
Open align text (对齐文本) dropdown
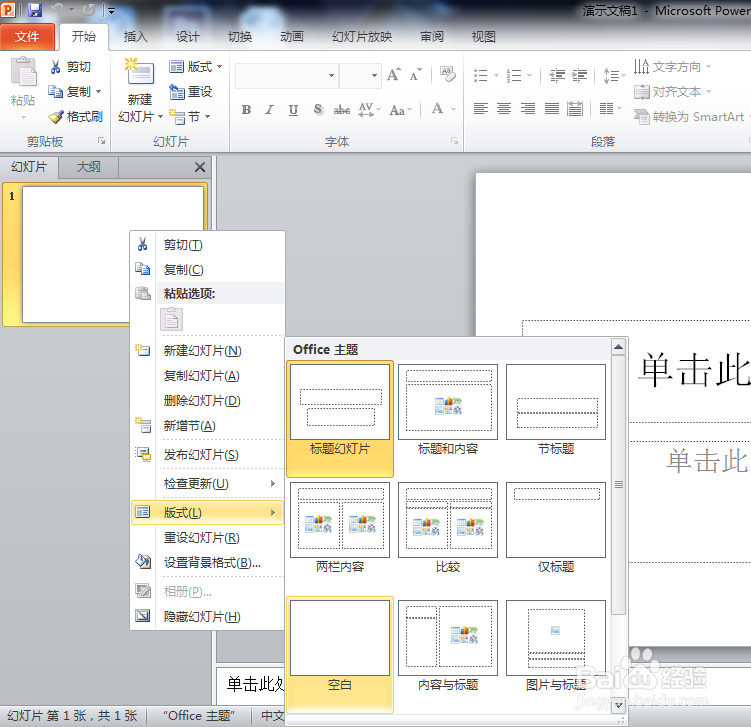(672, 91)
